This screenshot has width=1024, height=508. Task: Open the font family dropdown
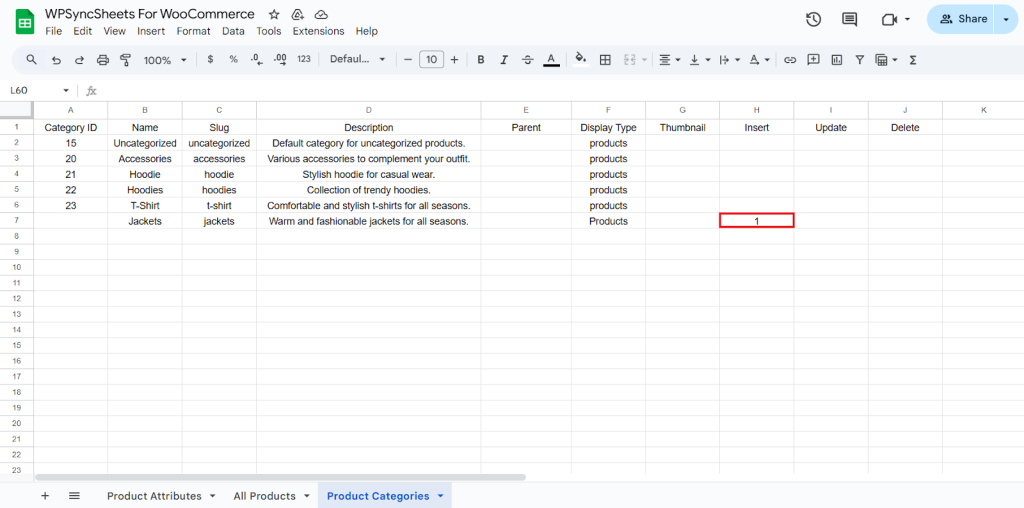tap(358, 59)
